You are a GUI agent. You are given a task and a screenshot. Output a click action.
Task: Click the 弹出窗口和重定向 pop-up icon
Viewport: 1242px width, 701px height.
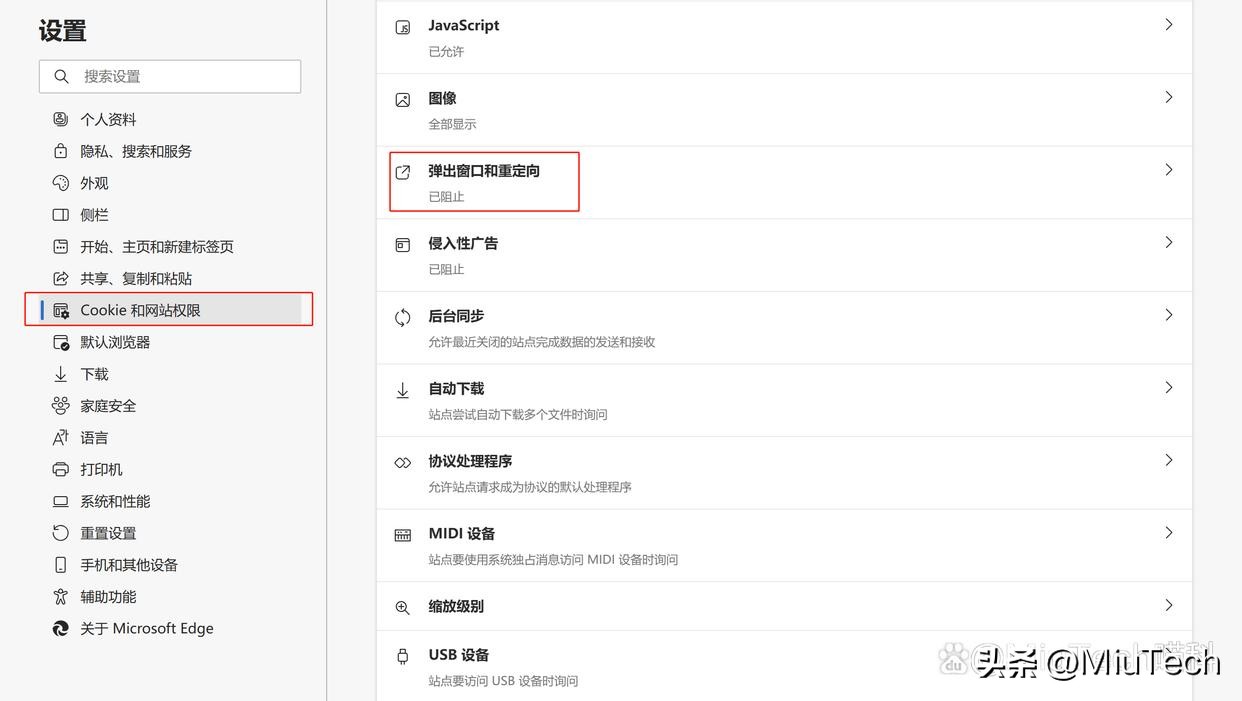pos(403,172)
